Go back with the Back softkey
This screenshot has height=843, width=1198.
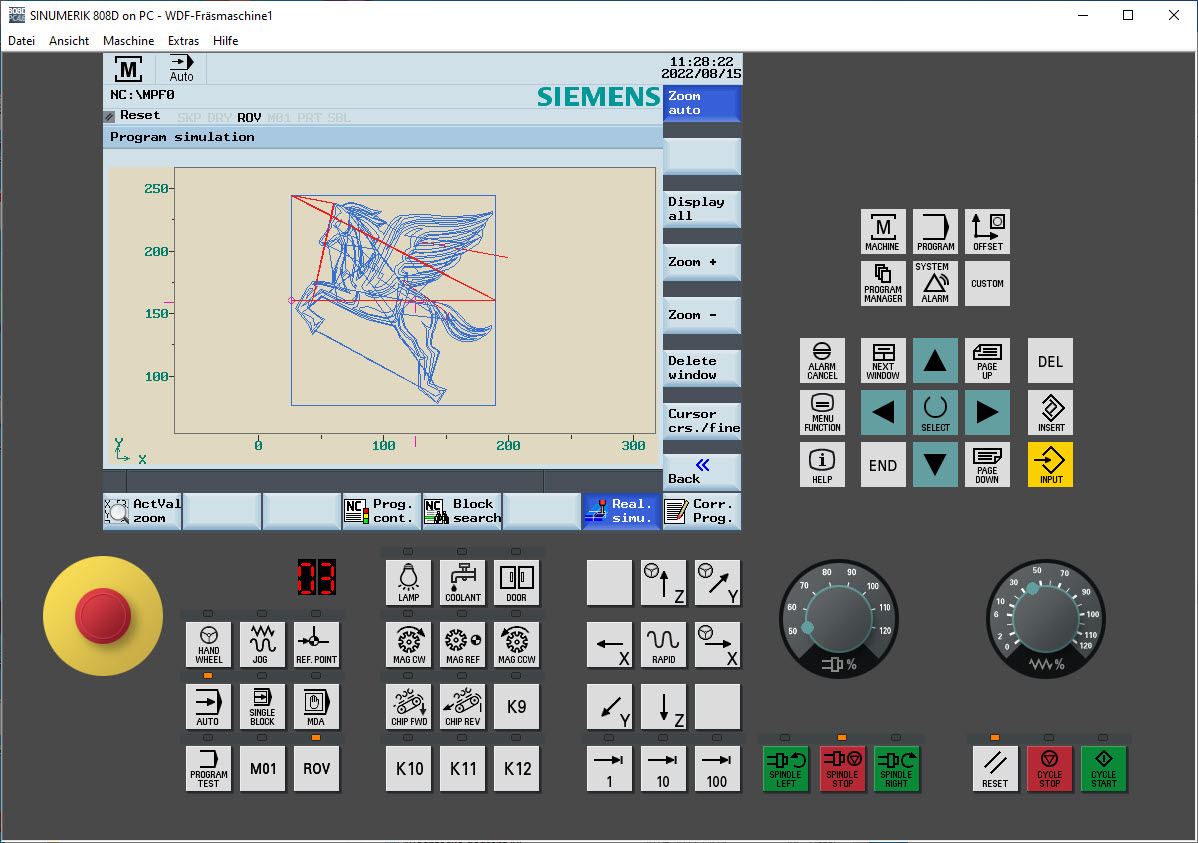(702, 472)
